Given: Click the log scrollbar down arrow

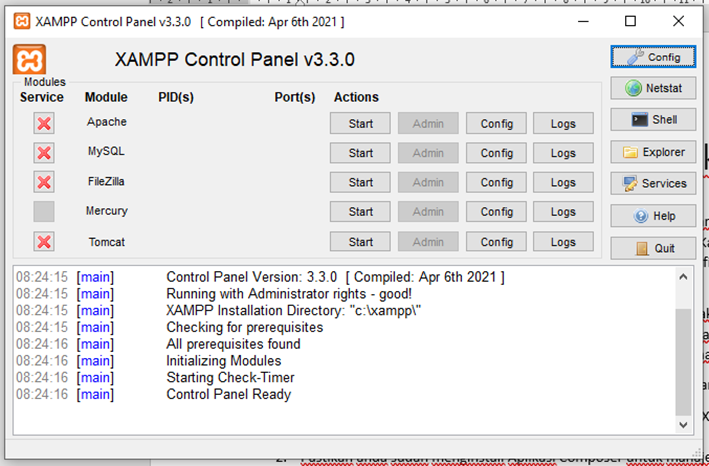Looking at the screenshot, I should click(683, 425).
